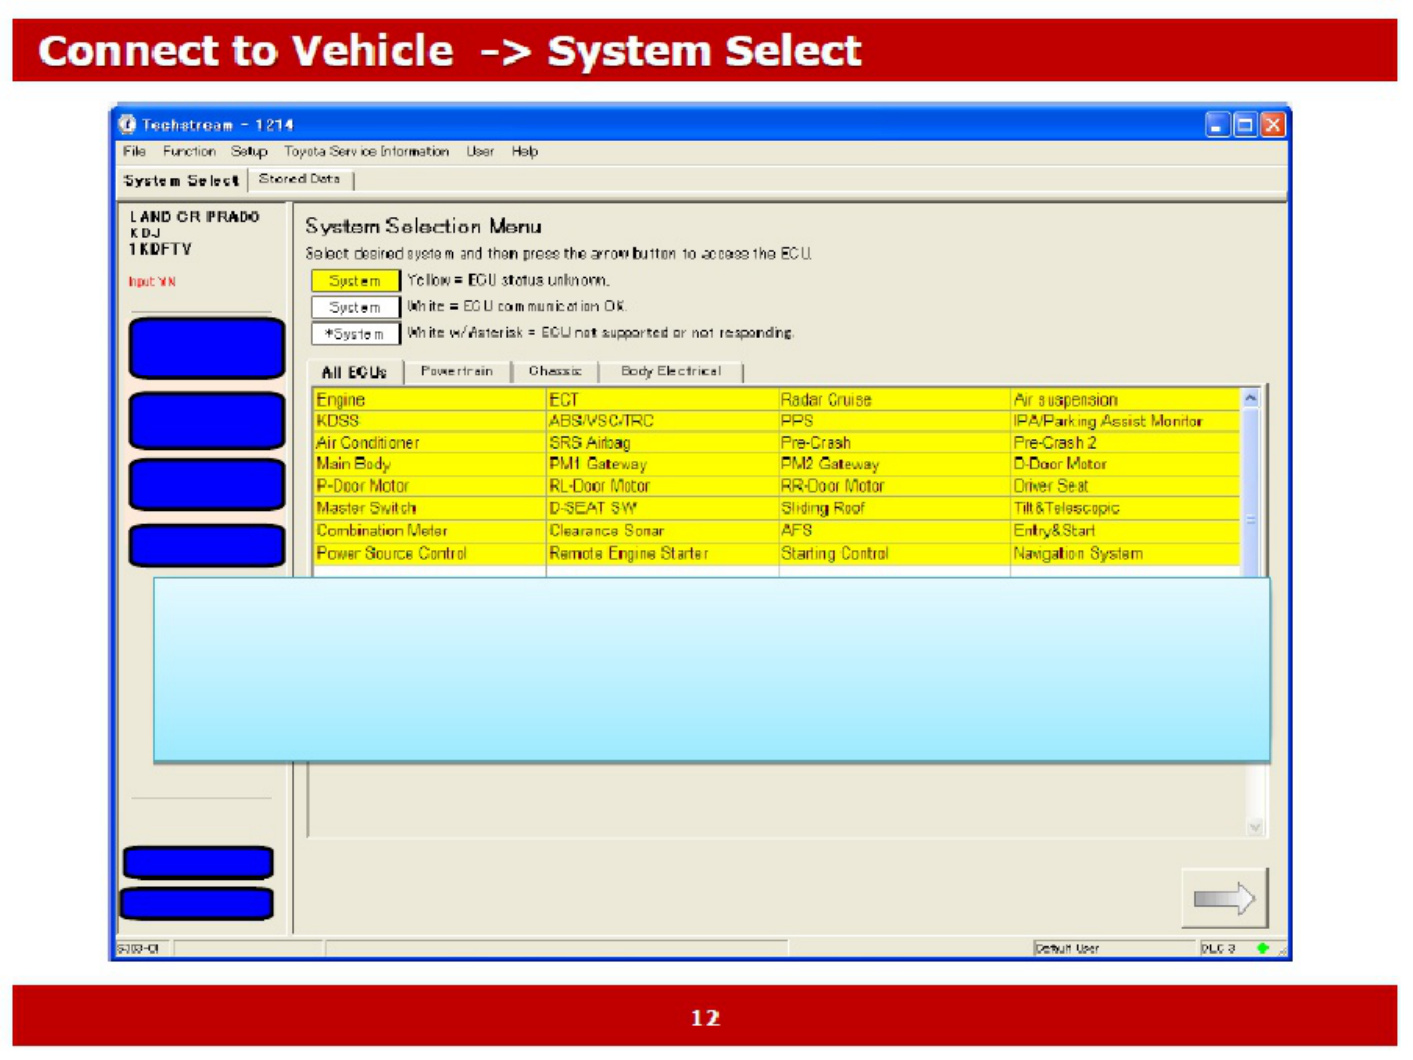Pick Tilt&Telescopic from the ECU list
This screenshot has height=1060, width=1413.
[1125, 508]
